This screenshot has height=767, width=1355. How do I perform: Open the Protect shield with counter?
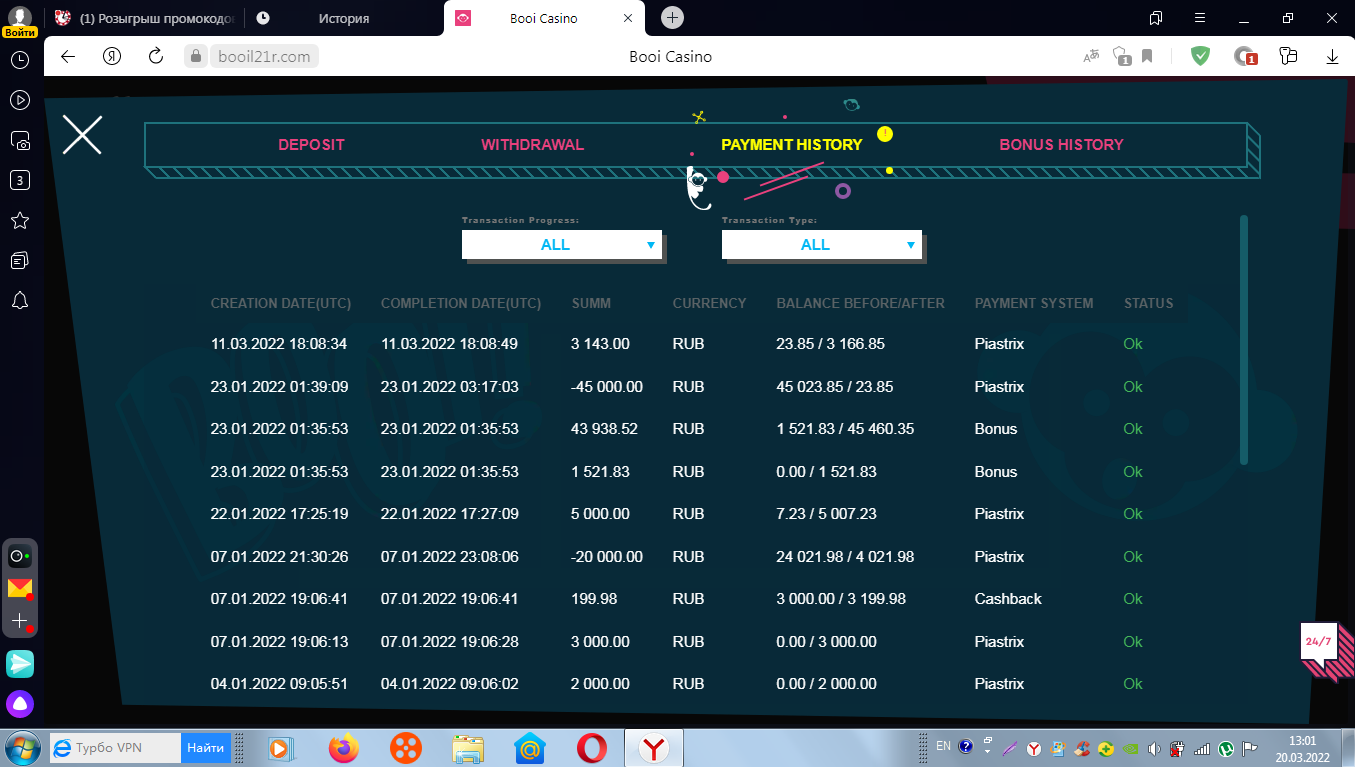pos(1121,56)
